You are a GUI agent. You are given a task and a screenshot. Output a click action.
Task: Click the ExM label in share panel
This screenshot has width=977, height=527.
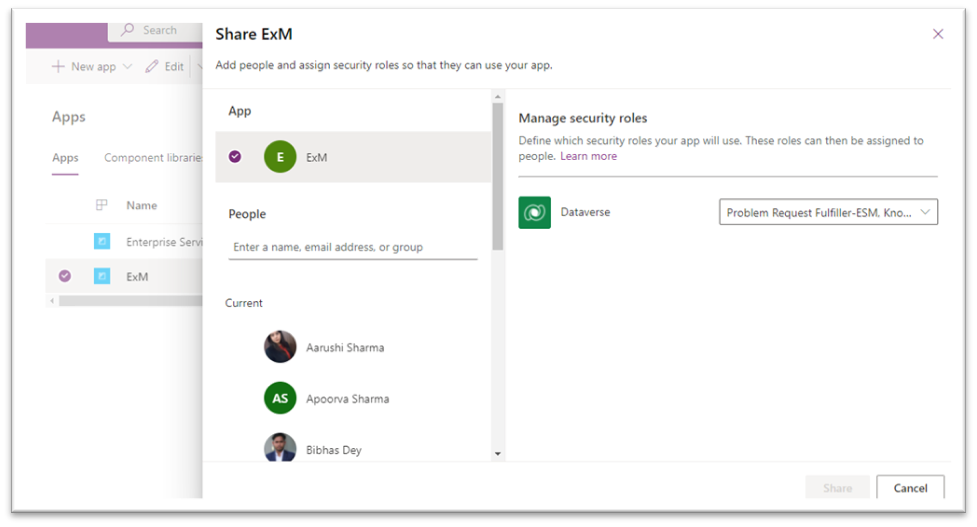317,158
